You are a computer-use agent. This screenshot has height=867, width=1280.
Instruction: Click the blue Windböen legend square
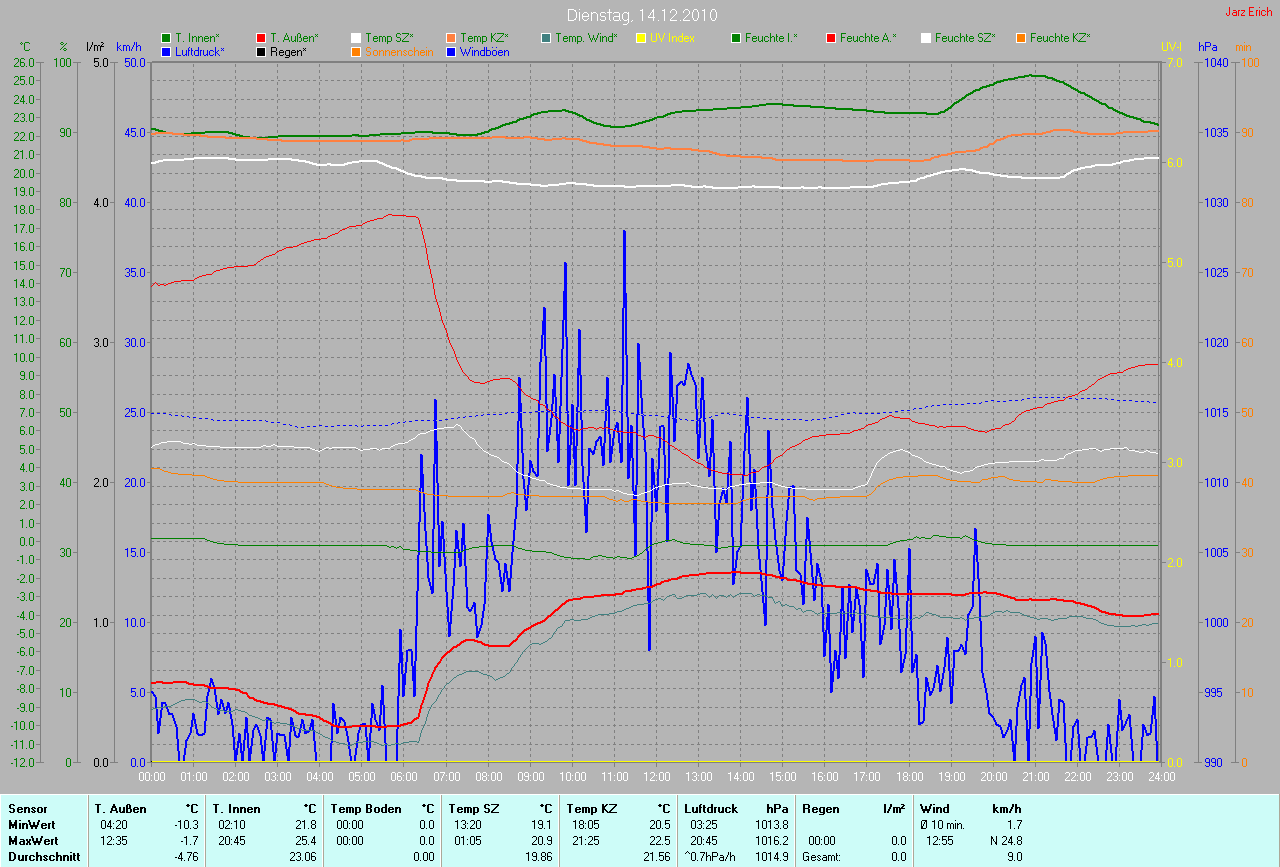pos(451,51)
